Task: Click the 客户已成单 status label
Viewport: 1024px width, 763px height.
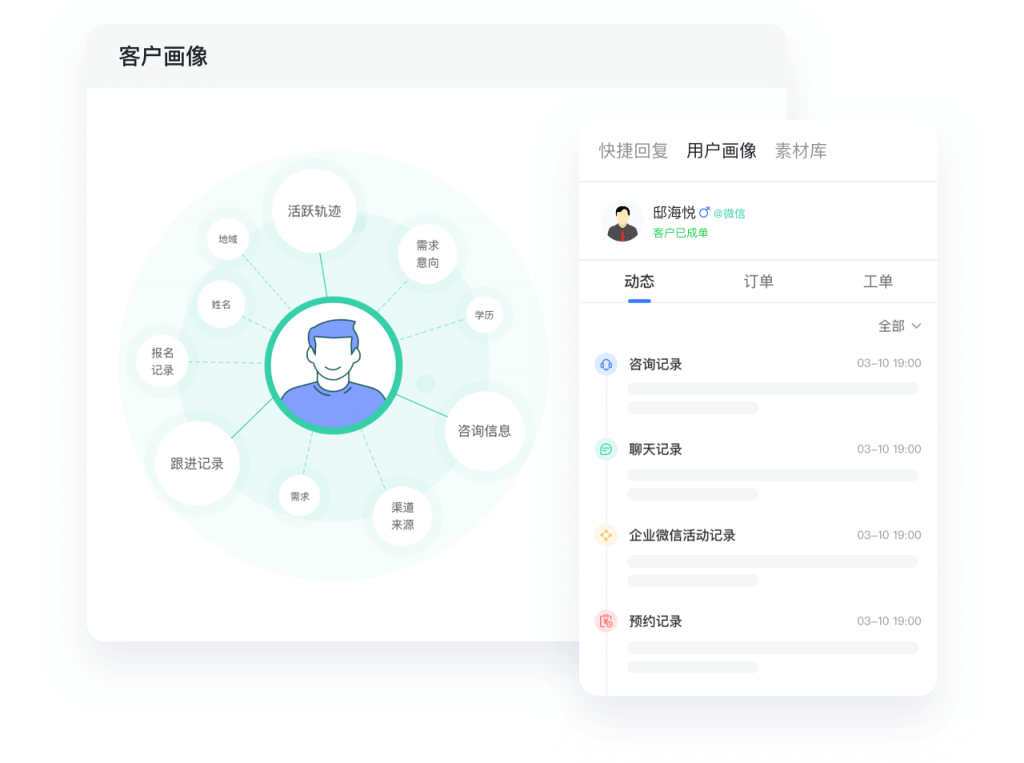Action: pyautogui.click(x=681, y=232)
